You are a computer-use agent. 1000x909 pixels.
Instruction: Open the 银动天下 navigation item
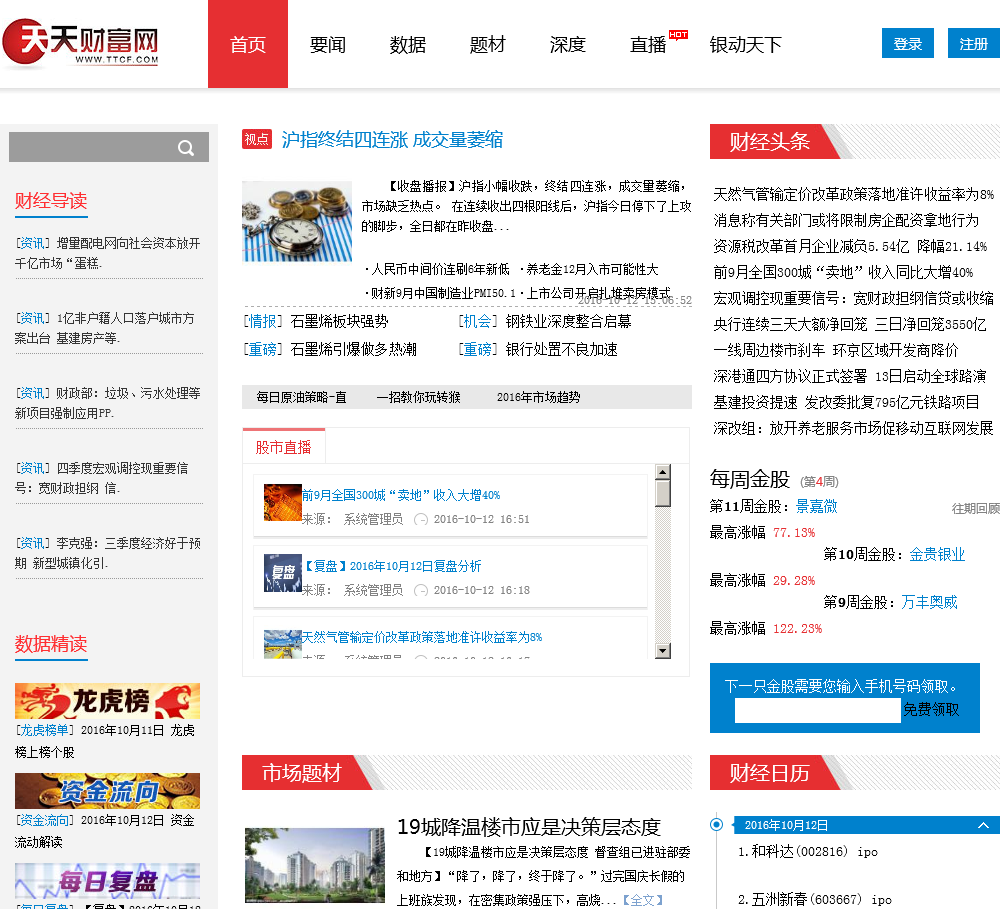[746, 45]
